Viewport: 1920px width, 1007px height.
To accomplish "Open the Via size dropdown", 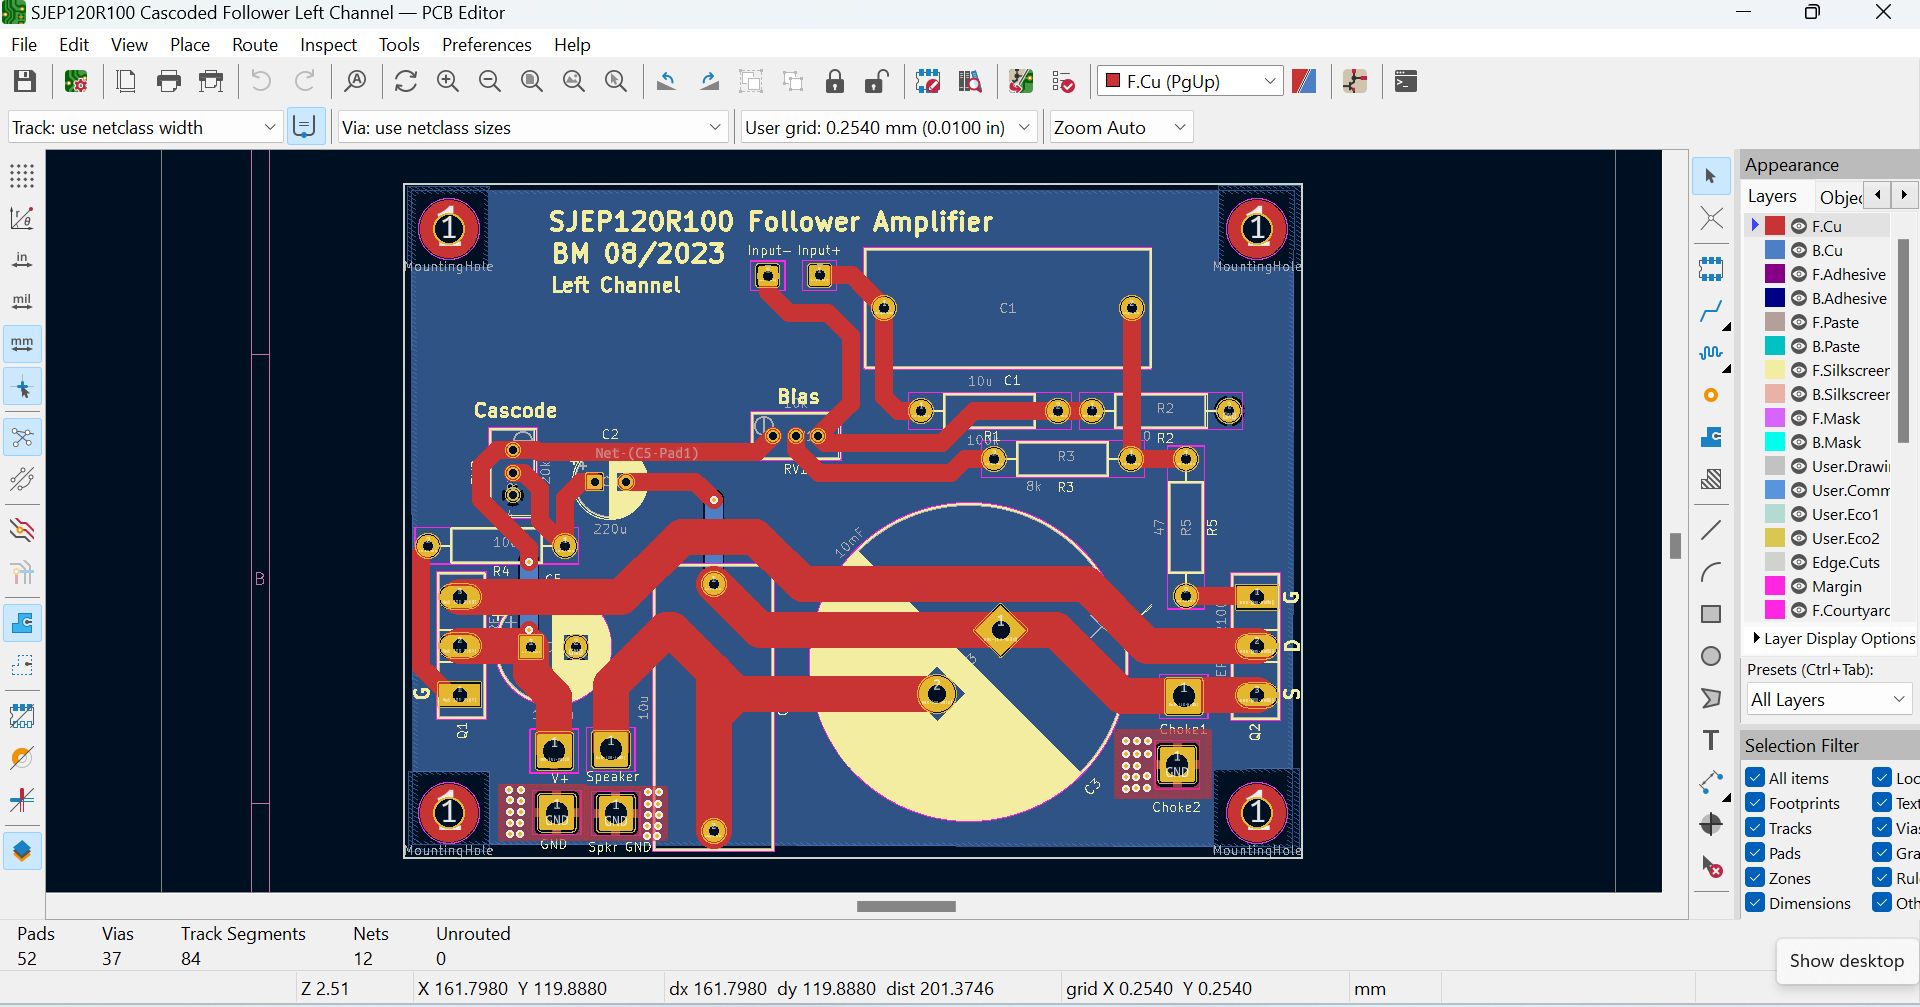I will click(x=532, y=128).
